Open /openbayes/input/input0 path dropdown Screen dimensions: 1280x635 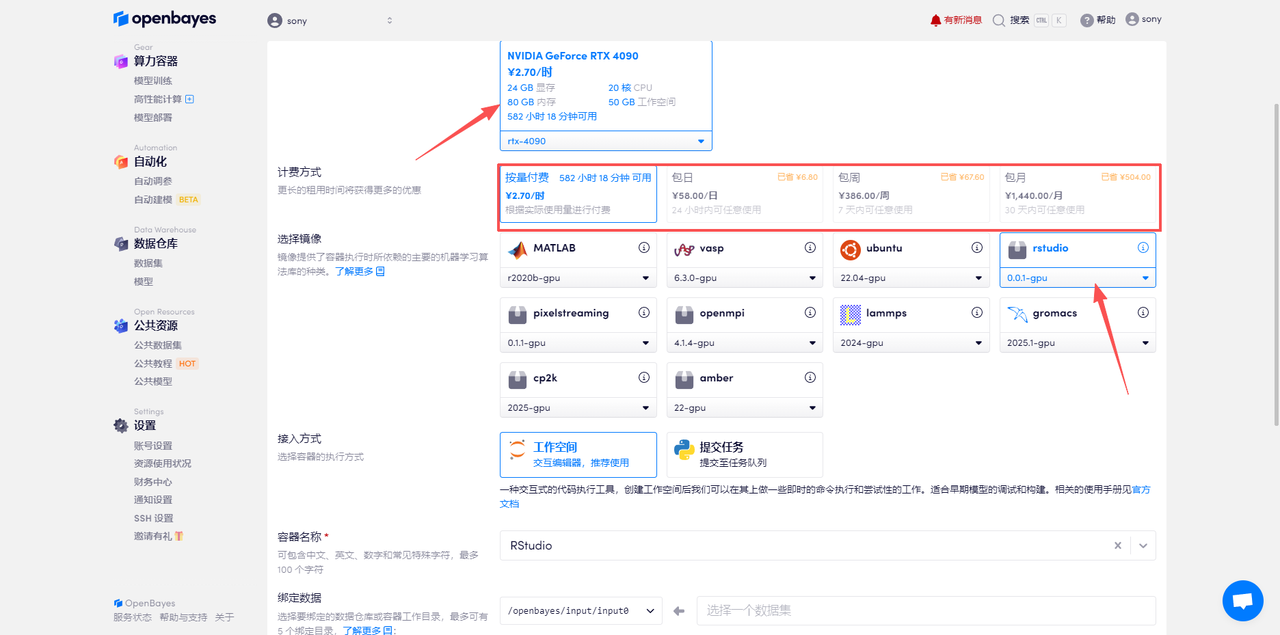(581, 610)
